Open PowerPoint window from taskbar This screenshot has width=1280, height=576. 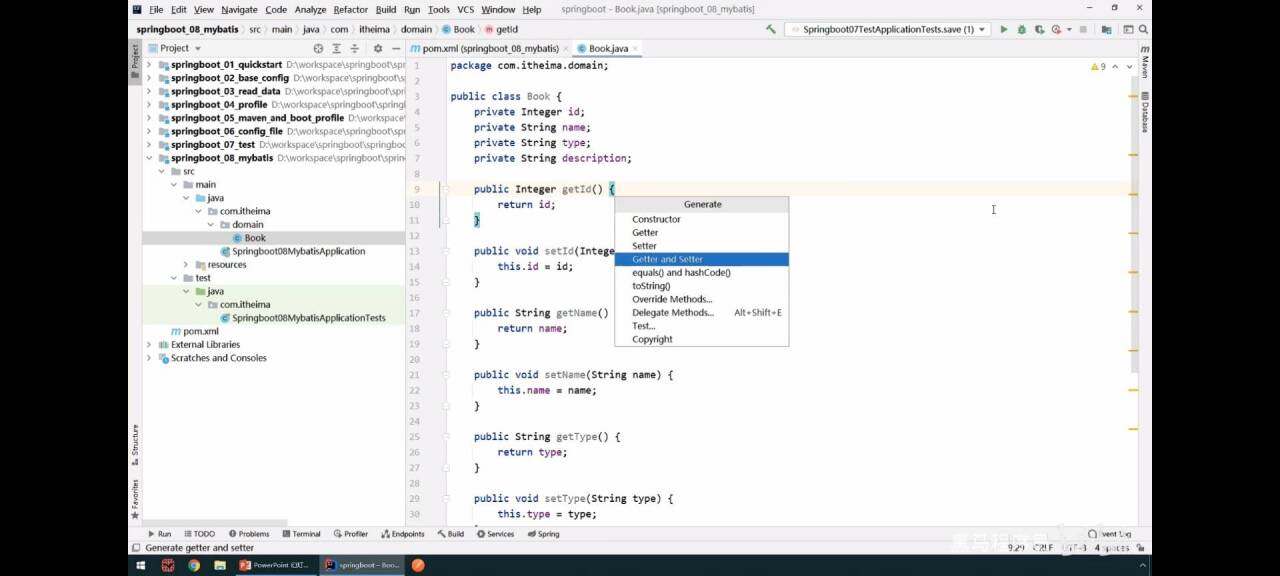(x=275, y=565)
